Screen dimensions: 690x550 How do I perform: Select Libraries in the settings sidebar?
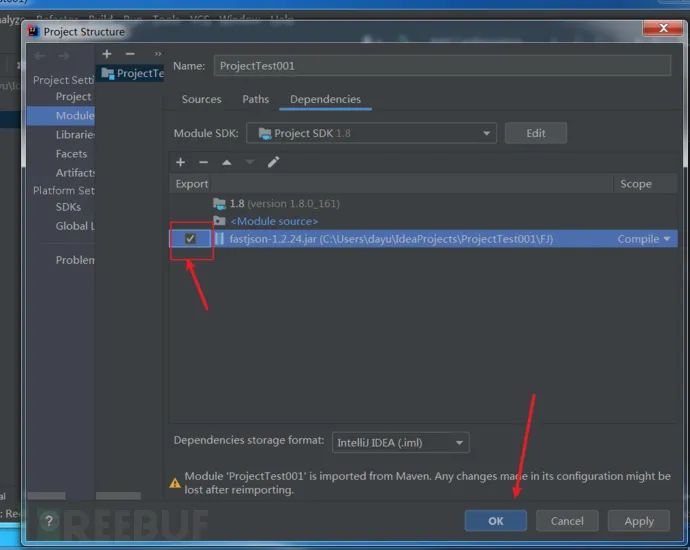[x=74, y=135]
